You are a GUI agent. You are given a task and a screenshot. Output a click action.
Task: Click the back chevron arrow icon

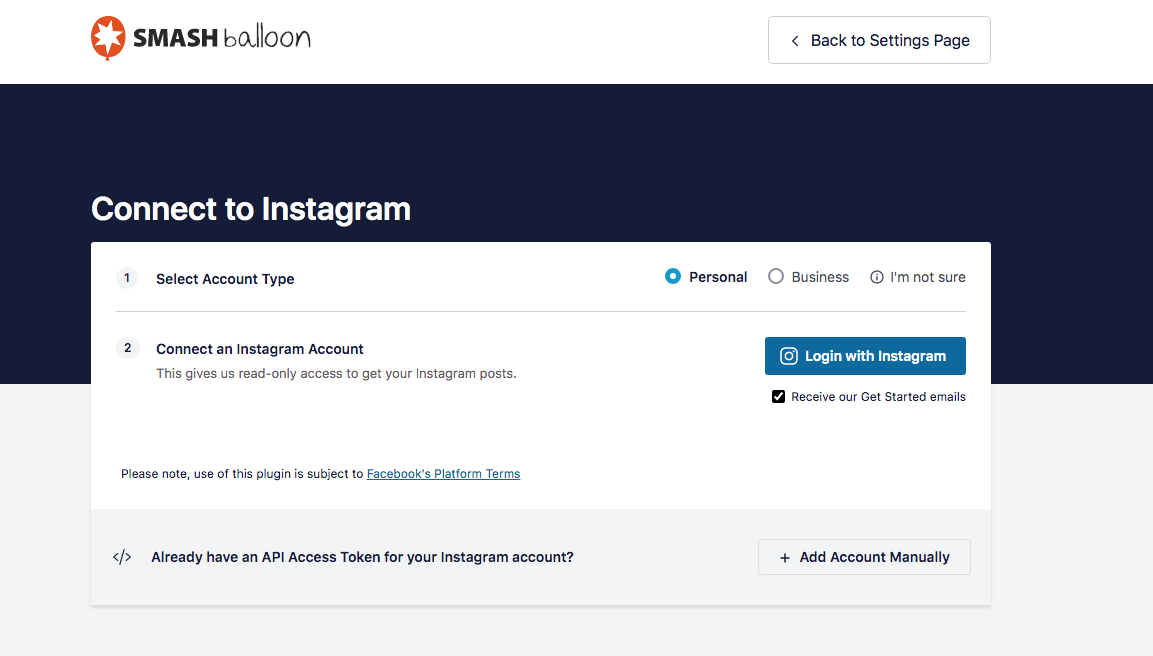795,41
